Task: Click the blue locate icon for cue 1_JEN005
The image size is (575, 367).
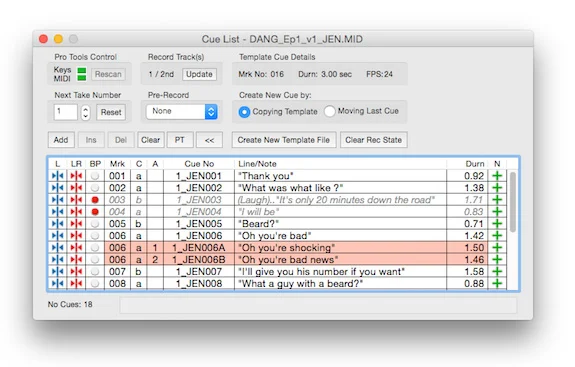Action: (x=58, y=224)
